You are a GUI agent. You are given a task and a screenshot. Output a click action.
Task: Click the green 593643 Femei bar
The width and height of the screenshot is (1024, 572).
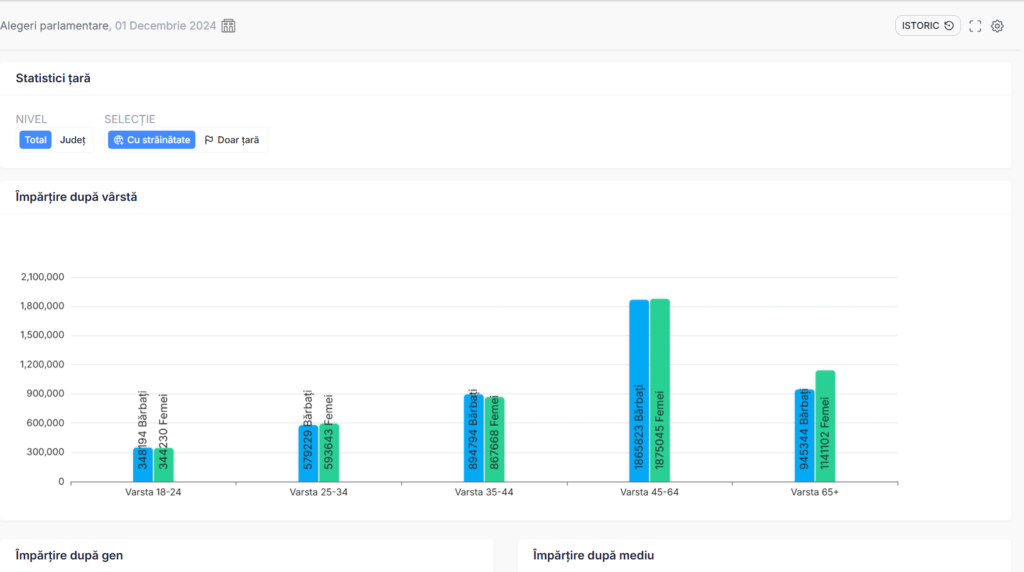point(328,453)
